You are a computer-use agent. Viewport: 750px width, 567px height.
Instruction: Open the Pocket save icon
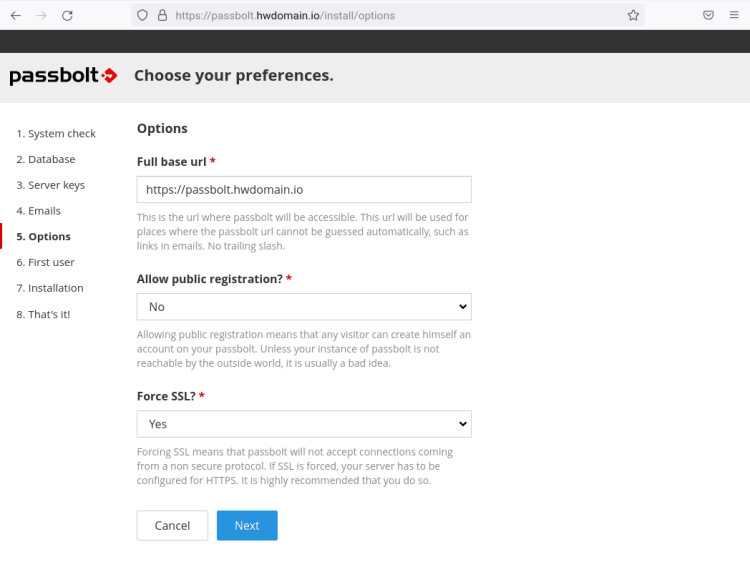[x=708, y=15]
